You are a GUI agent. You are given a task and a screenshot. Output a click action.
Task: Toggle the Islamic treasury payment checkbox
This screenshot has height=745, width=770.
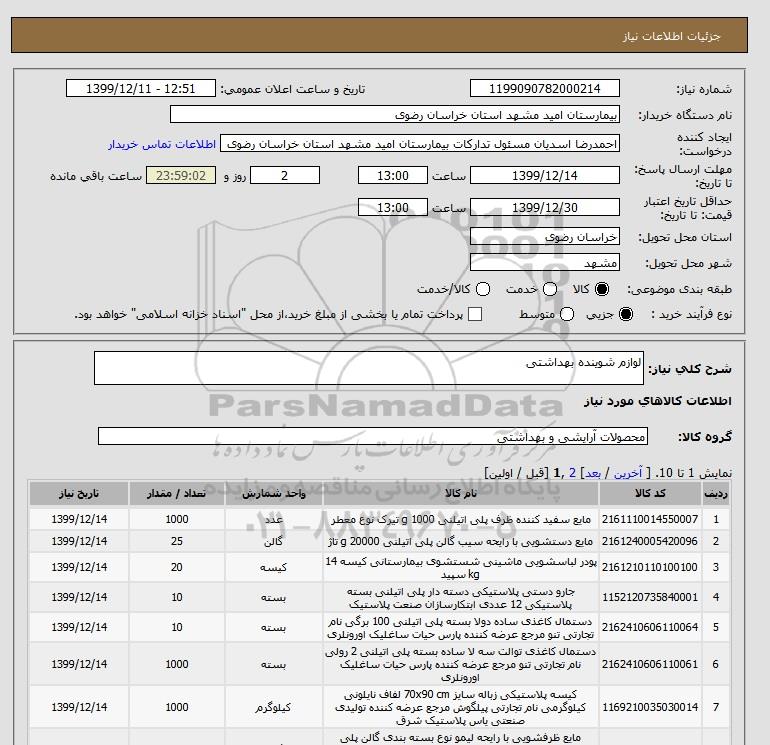(x=475, y=314)
